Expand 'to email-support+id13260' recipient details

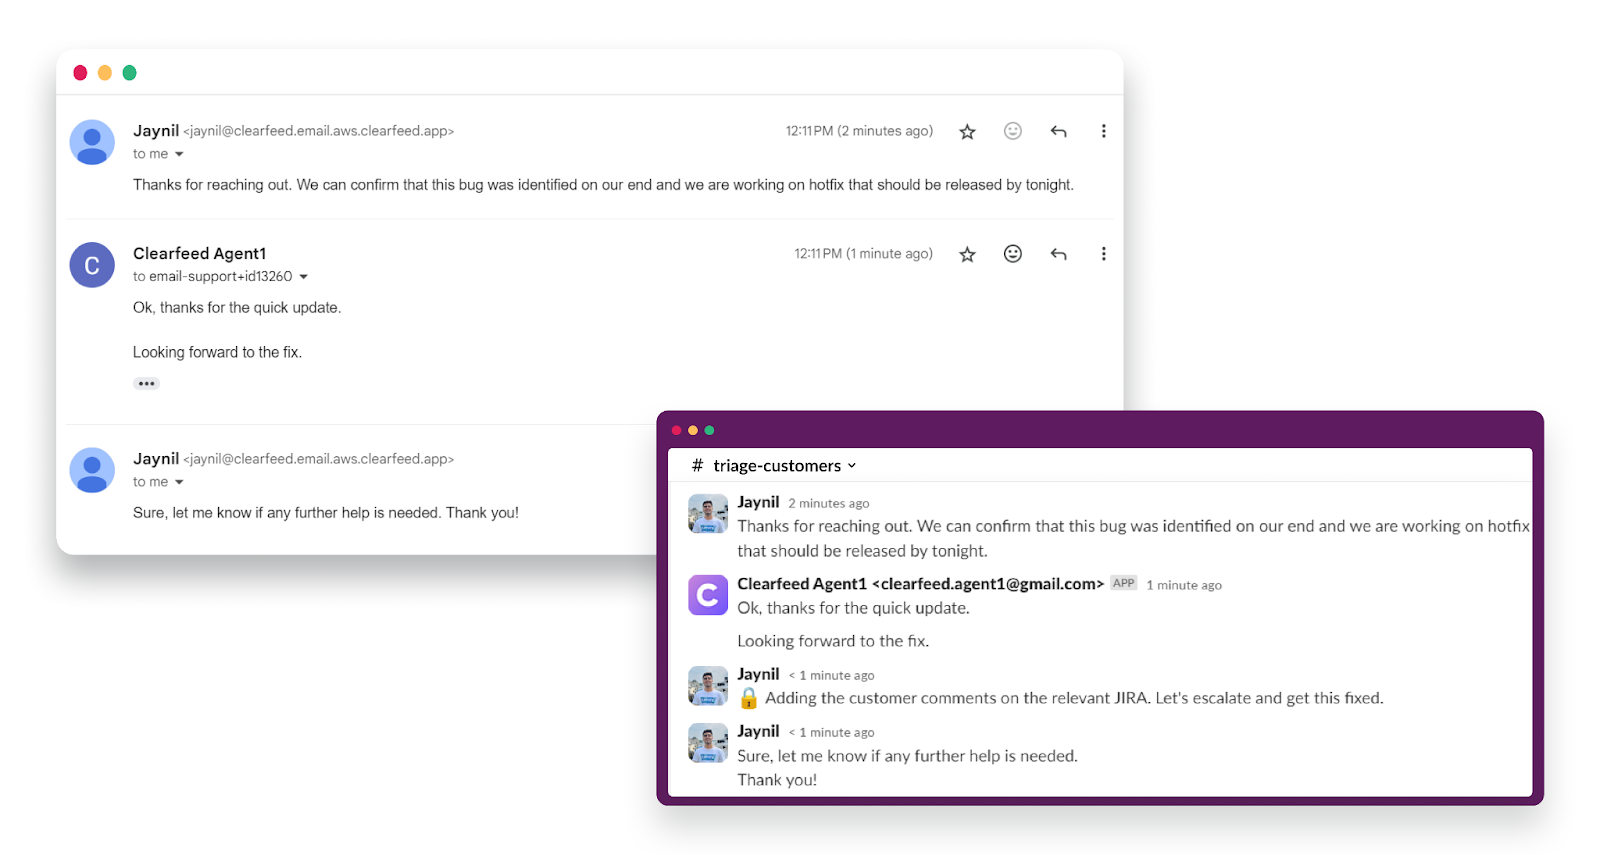[x=303, y=277]
